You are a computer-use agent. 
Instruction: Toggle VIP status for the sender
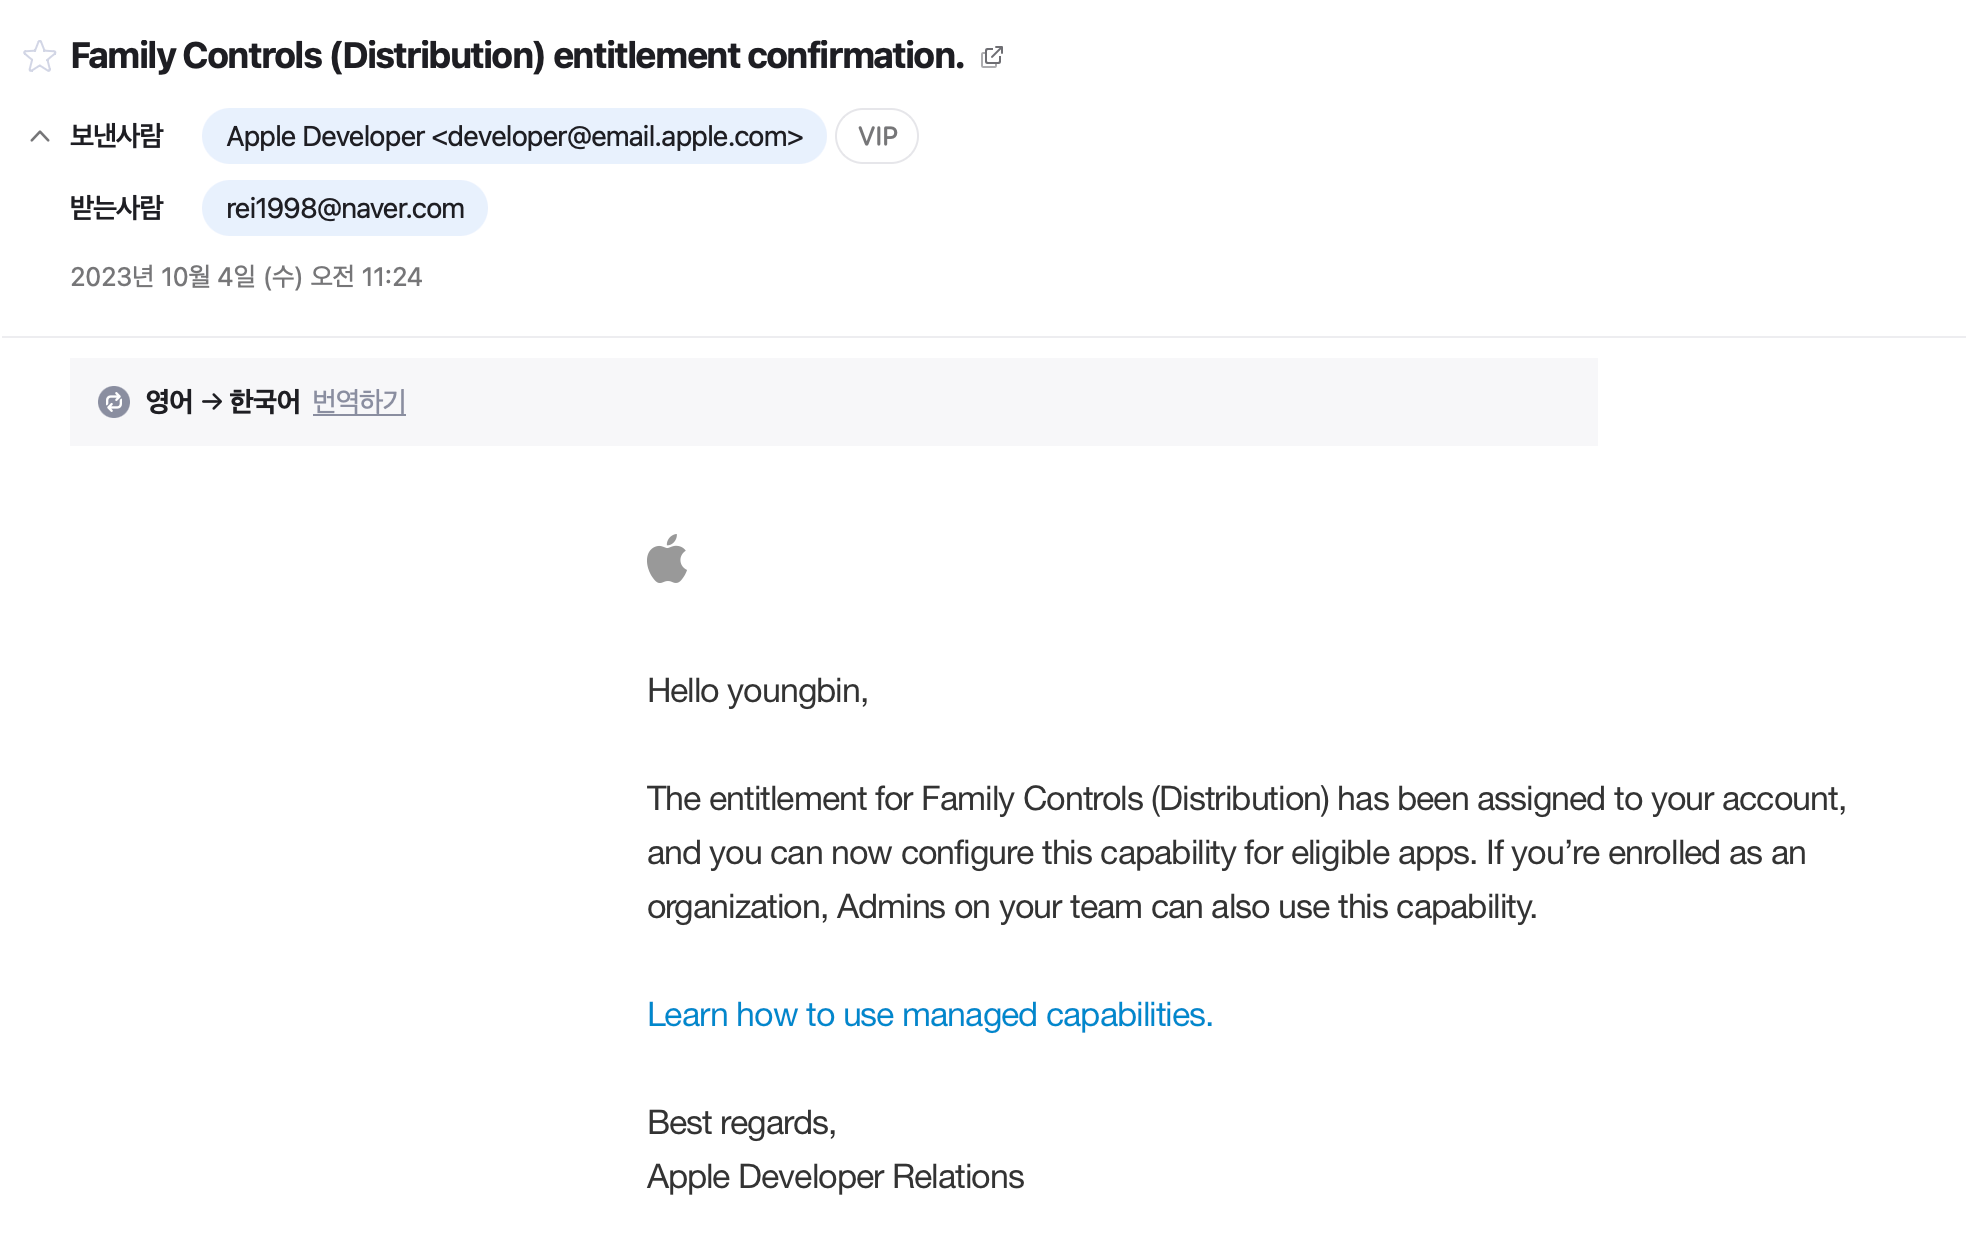point(877,136)
